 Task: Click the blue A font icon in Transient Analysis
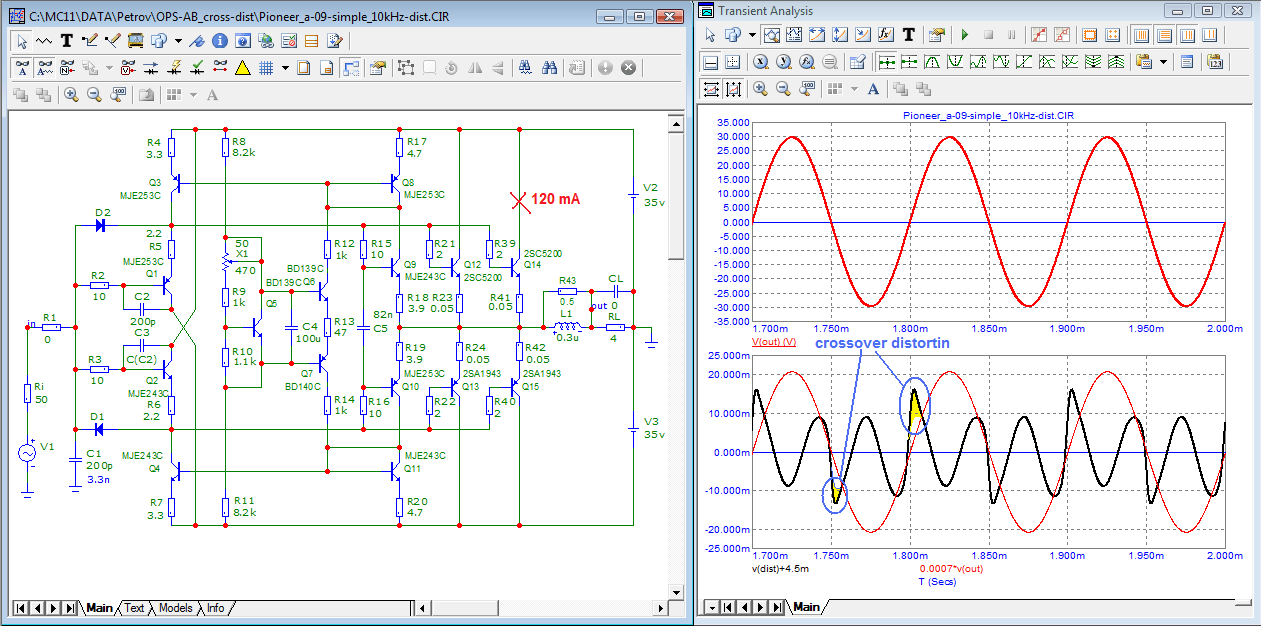tap(873, 89)
